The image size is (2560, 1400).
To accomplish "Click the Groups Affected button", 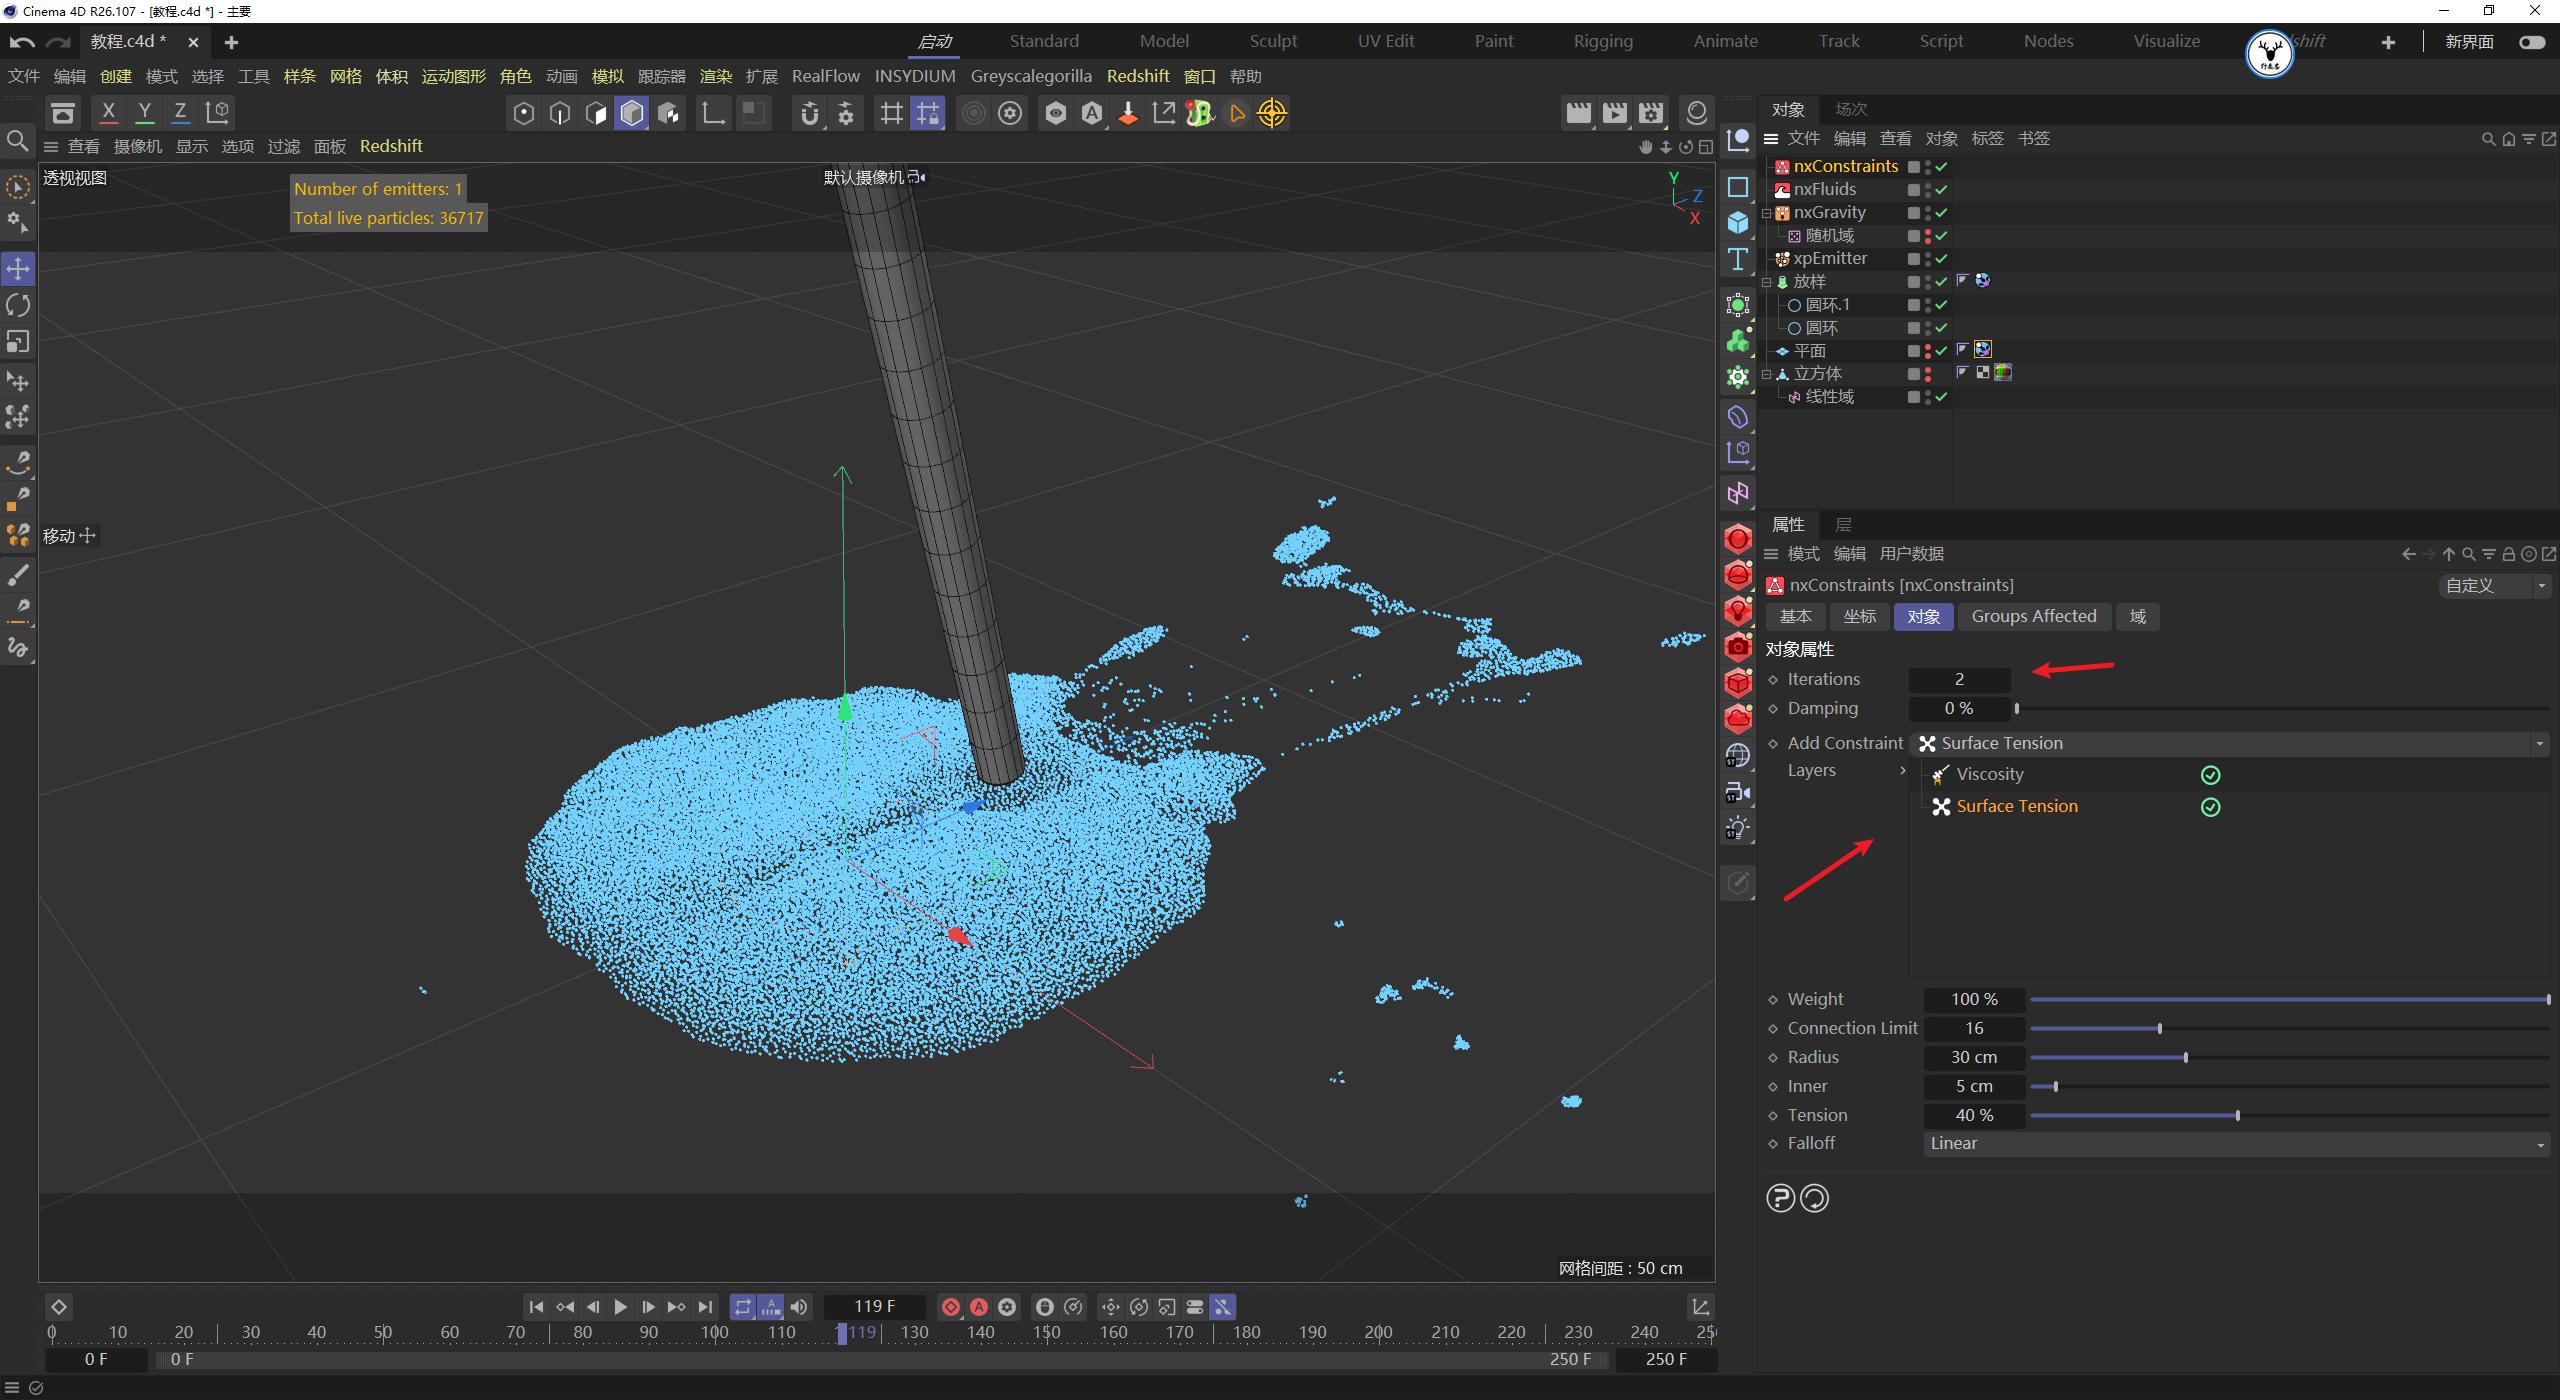I will 2034,616.
